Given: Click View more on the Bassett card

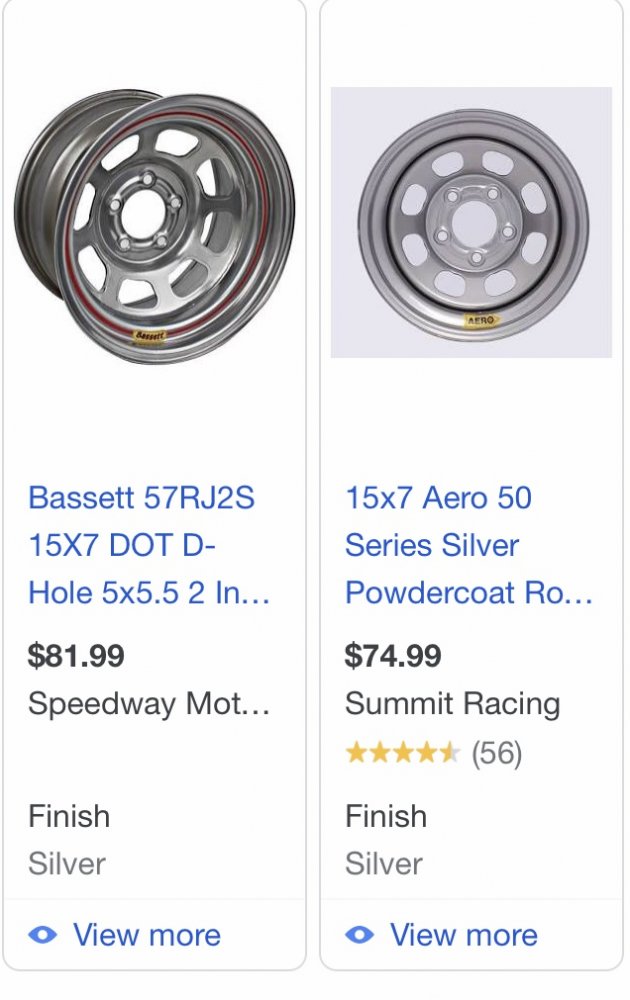Looking at the screenshot, I should pyautogui.click(x=147, y=935).
